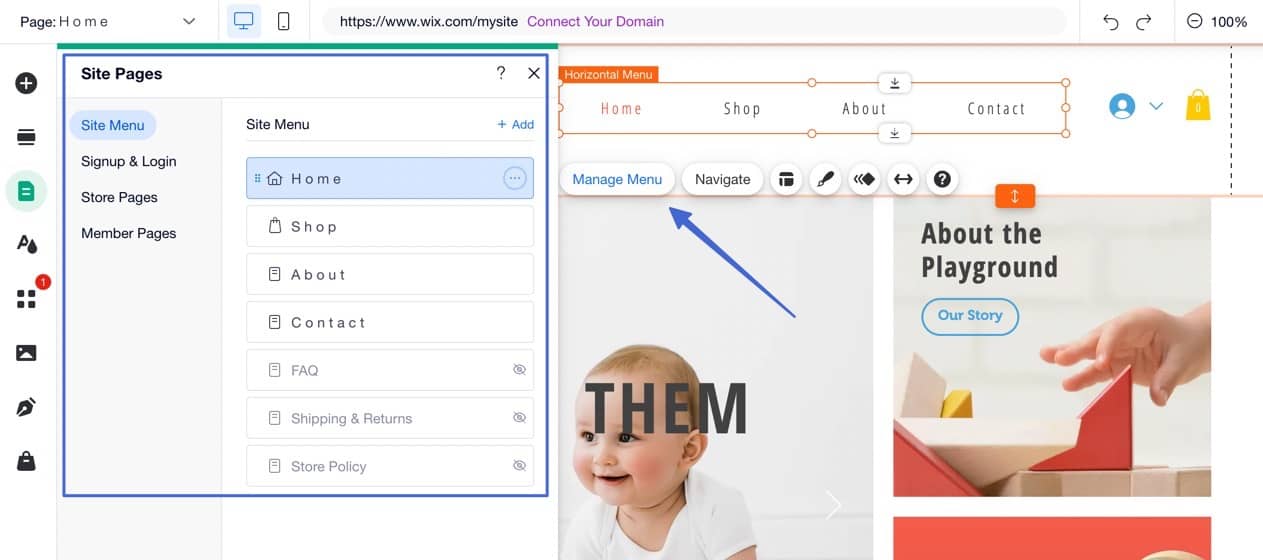
Task: Select the Store Pages tab
Action: [119, 197]
